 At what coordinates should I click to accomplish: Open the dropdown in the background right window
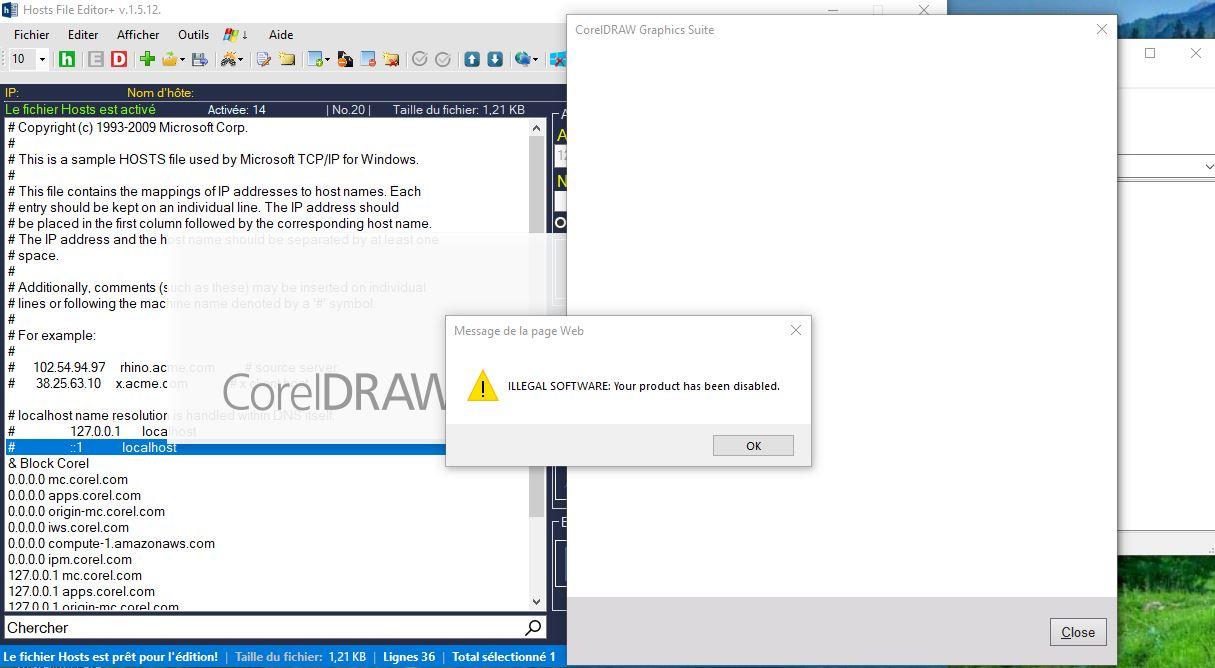tap(1208, 167)
